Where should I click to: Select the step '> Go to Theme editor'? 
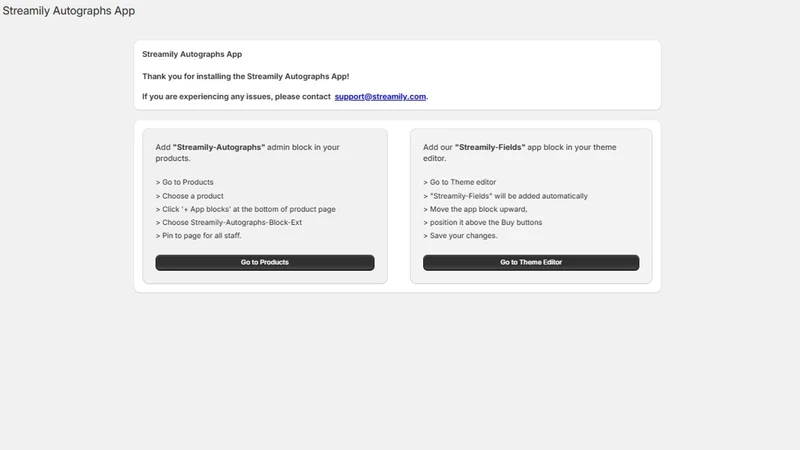coord(460,182)
